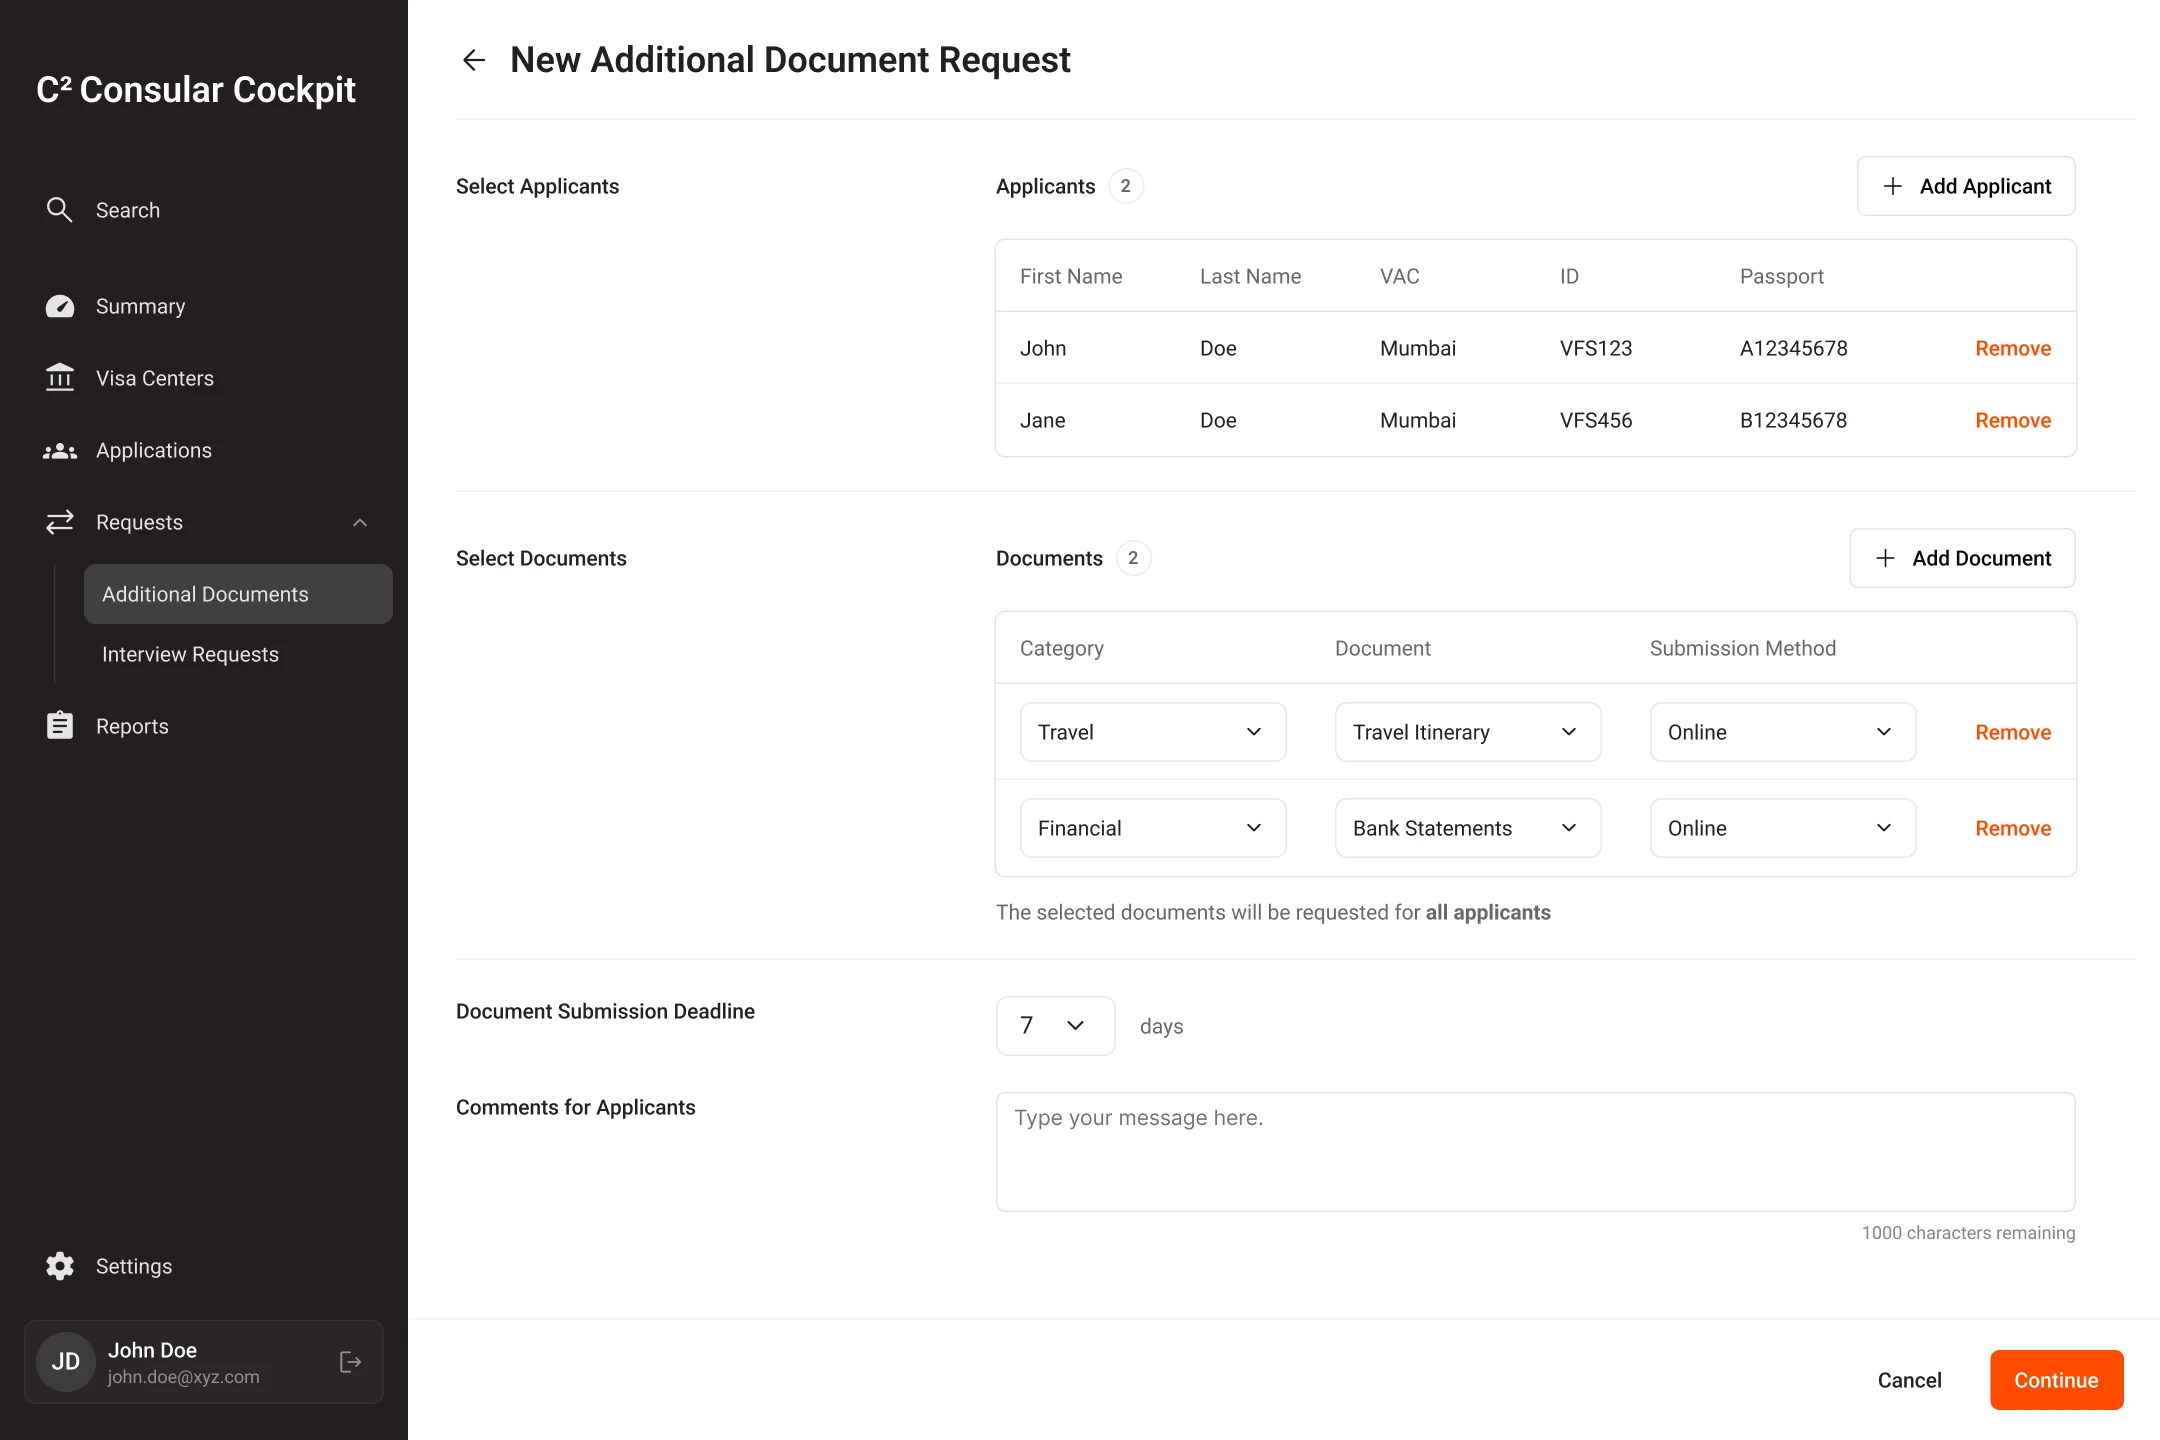Open Settings in the sidebar
This screenshot has width=2160, height=1440.
click(134, 1266)
